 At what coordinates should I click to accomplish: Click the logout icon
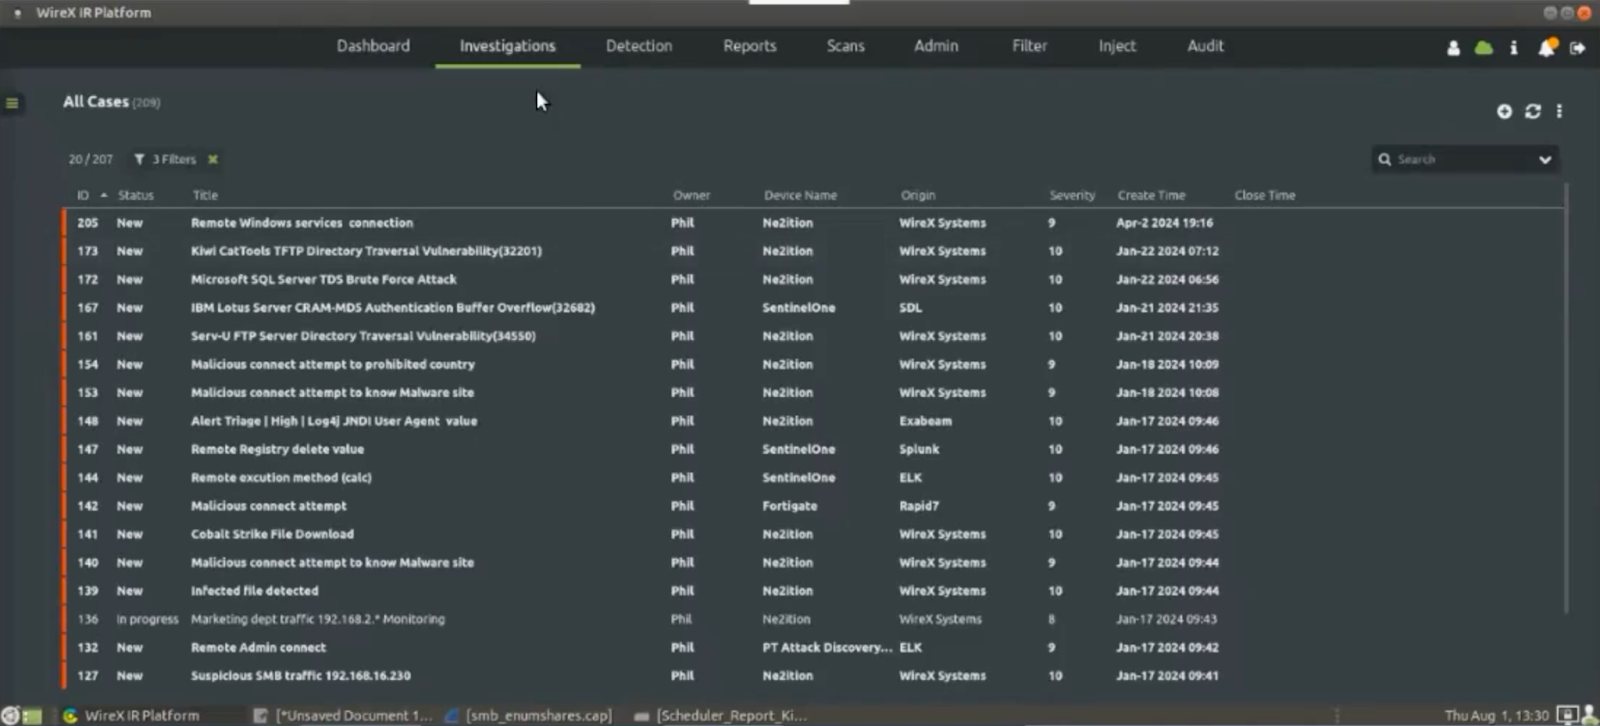pos(1578,48)
